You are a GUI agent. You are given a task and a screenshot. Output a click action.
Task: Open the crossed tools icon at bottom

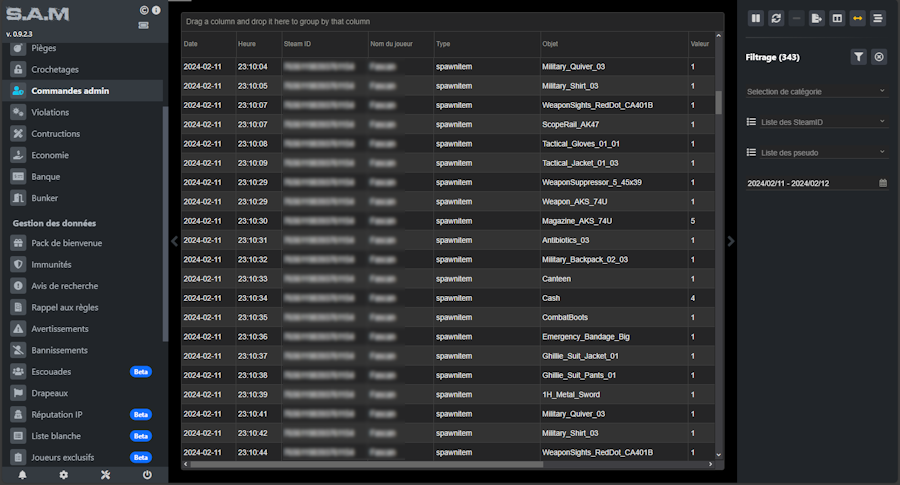pos(105,474)
